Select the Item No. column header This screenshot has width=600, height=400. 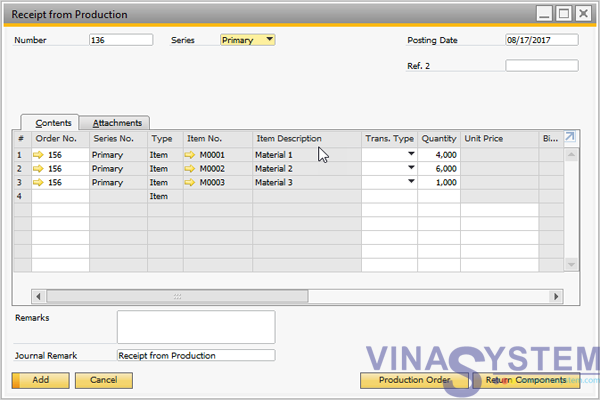(x=218, y=139)
